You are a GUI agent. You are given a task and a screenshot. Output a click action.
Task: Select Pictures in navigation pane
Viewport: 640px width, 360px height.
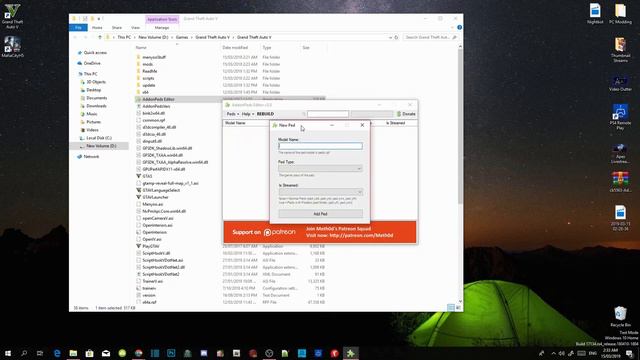pyautogui.click(x=93, y=122)
